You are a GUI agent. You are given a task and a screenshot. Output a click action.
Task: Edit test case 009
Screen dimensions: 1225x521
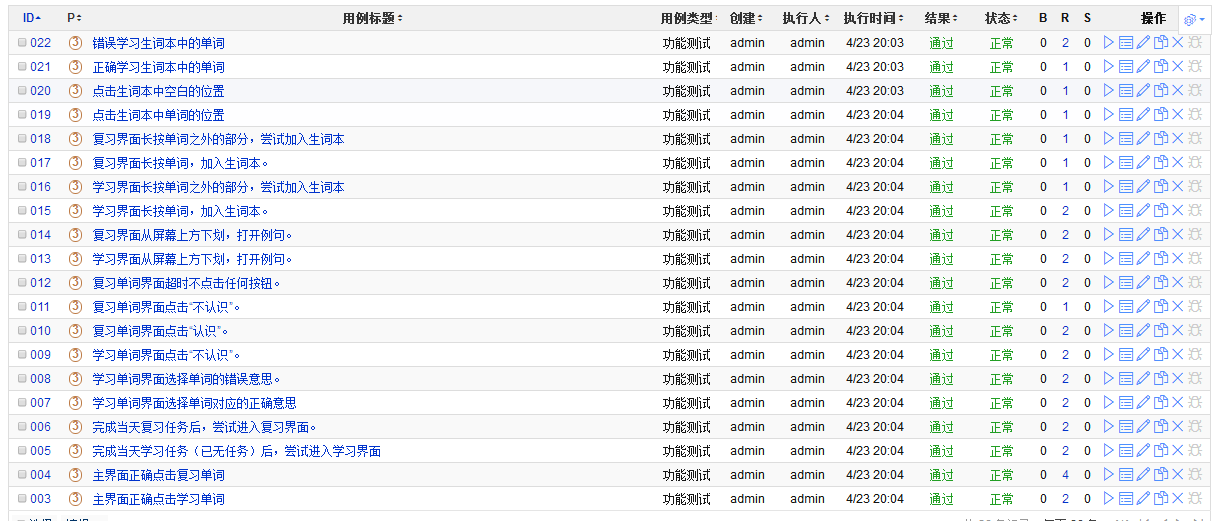[1143, 355]
